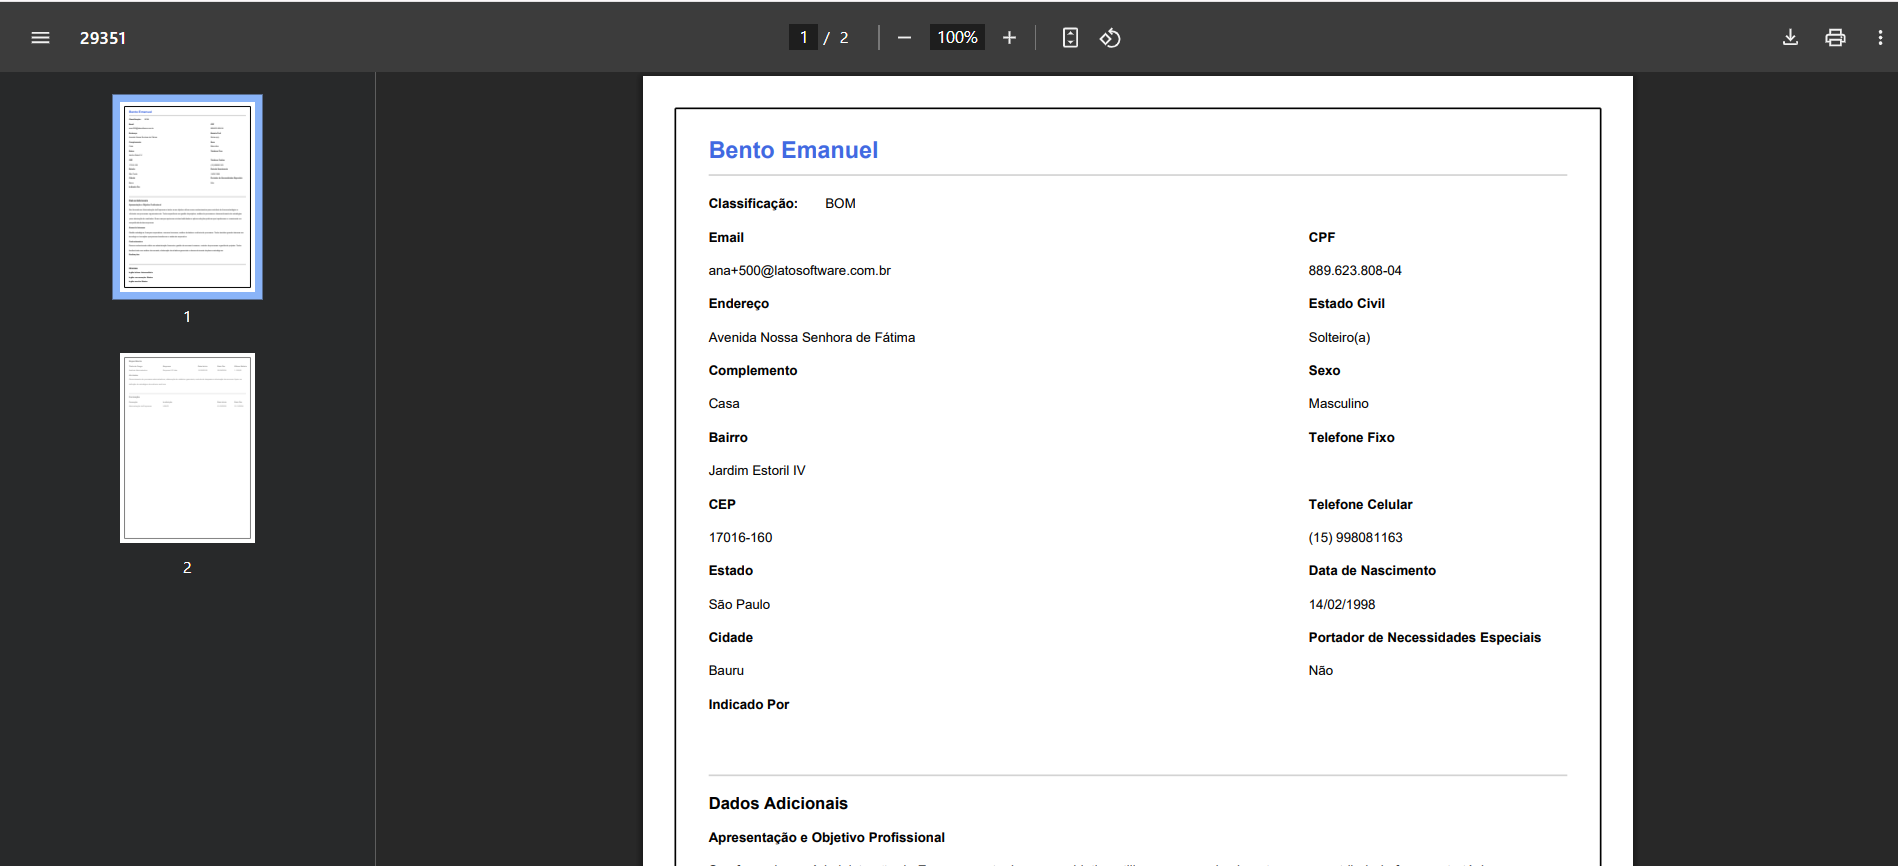The image size is (1898, 866).
Task: Click the address Avenida Nossa Senhora de Fátima
Action: point(812,337)
